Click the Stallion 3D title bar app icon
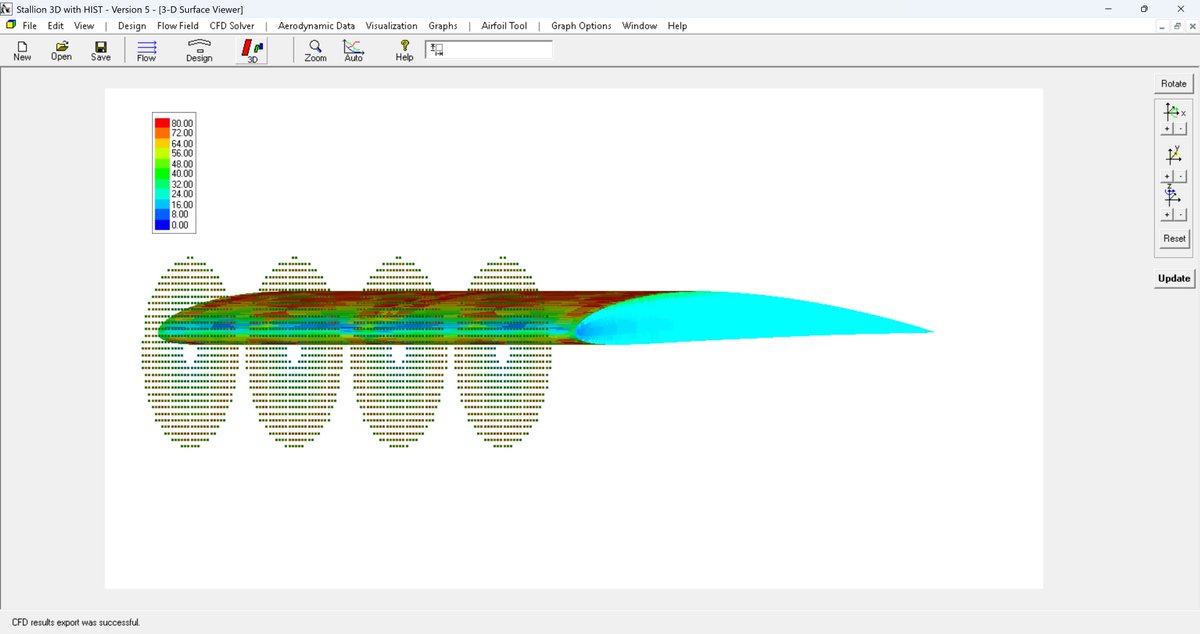 tap(8, 8)
